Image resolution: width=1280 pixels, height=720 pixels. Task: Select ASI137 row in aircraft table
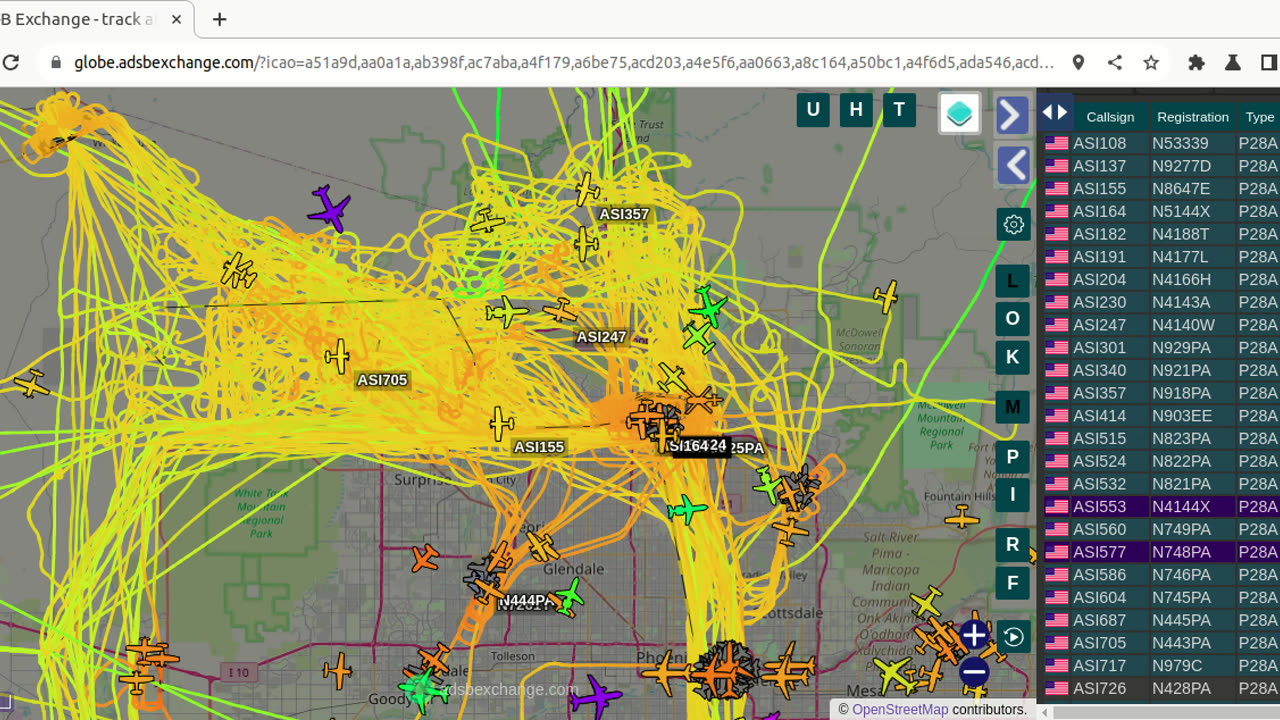click(x=1160, y=166)
